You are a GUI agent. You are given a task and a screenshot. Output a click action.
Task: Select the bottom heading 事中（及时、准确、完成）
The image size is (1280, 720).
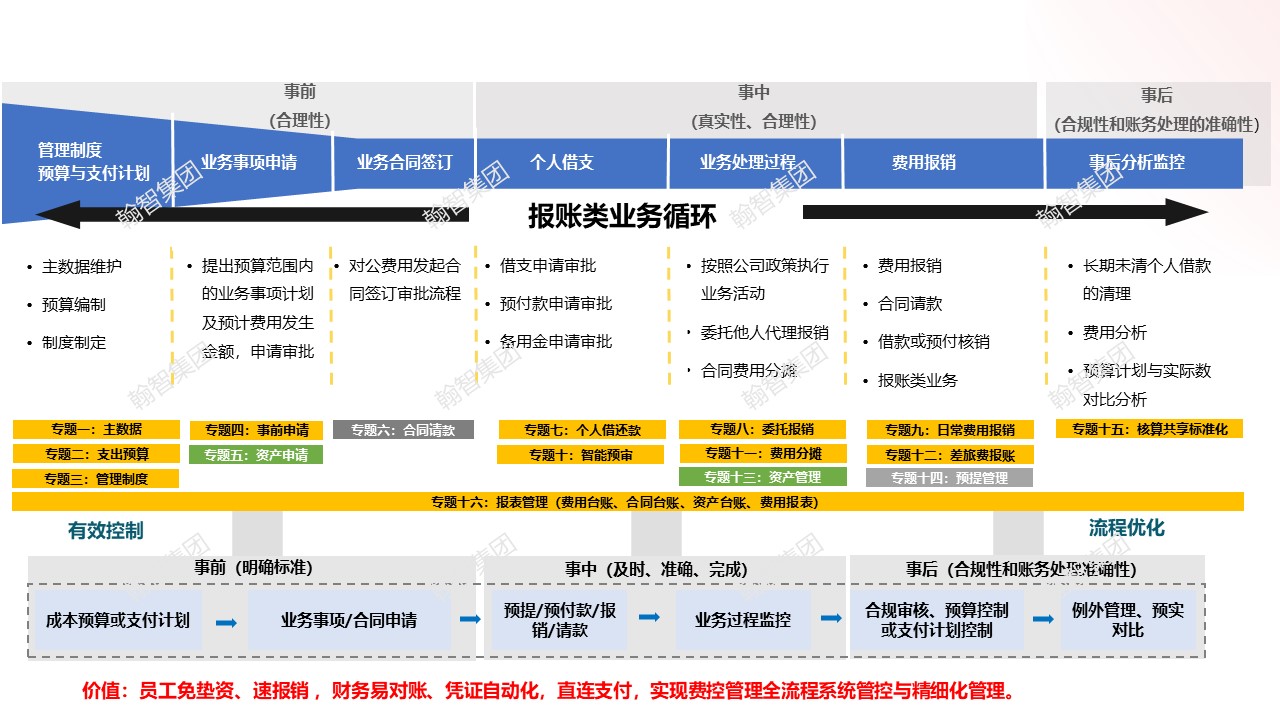pos(656,570)
